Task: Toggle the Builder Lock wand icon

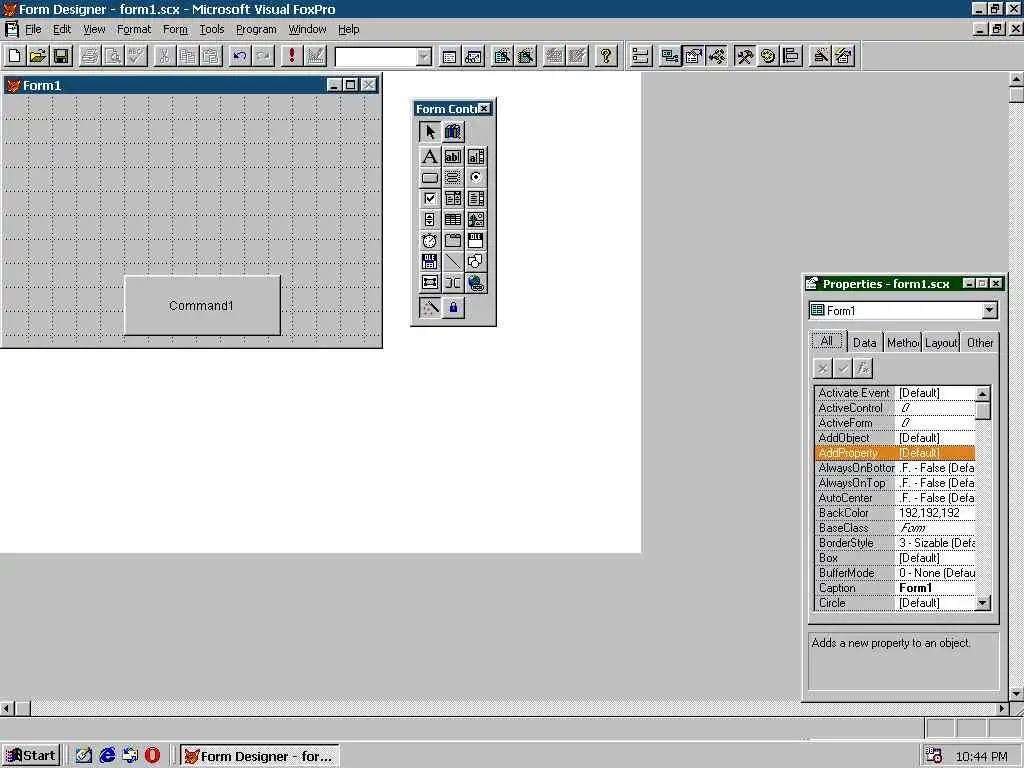Action: (429, 307)
